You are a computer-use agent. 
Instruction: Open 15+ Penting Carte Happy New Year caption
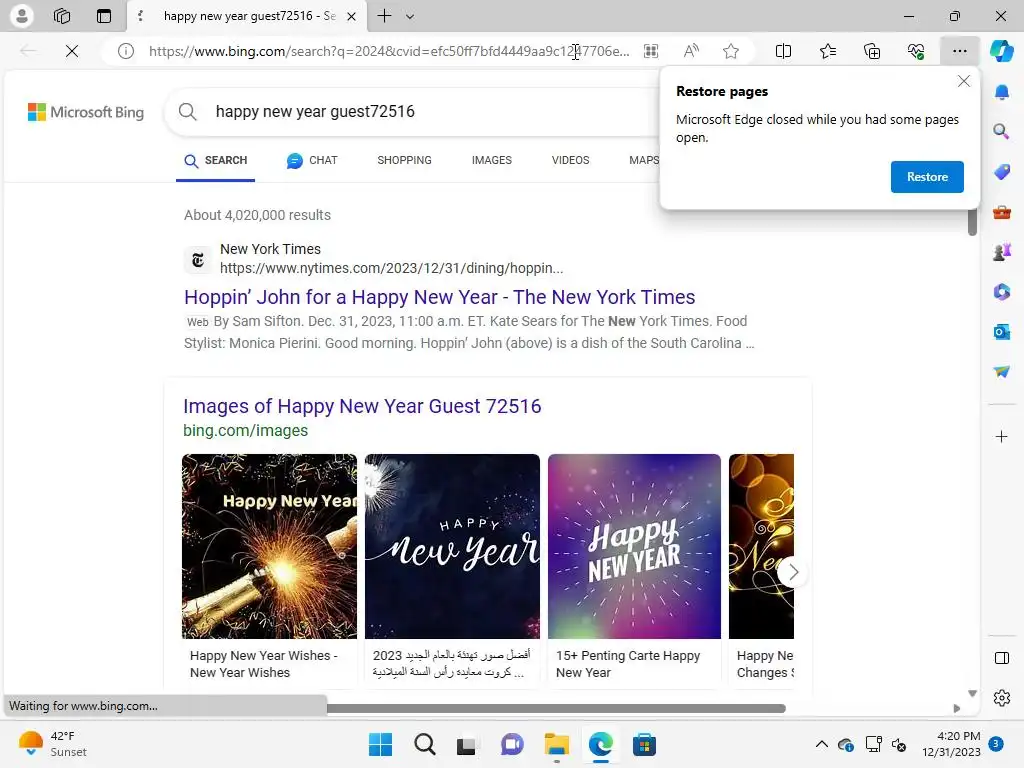coord(628,664)
